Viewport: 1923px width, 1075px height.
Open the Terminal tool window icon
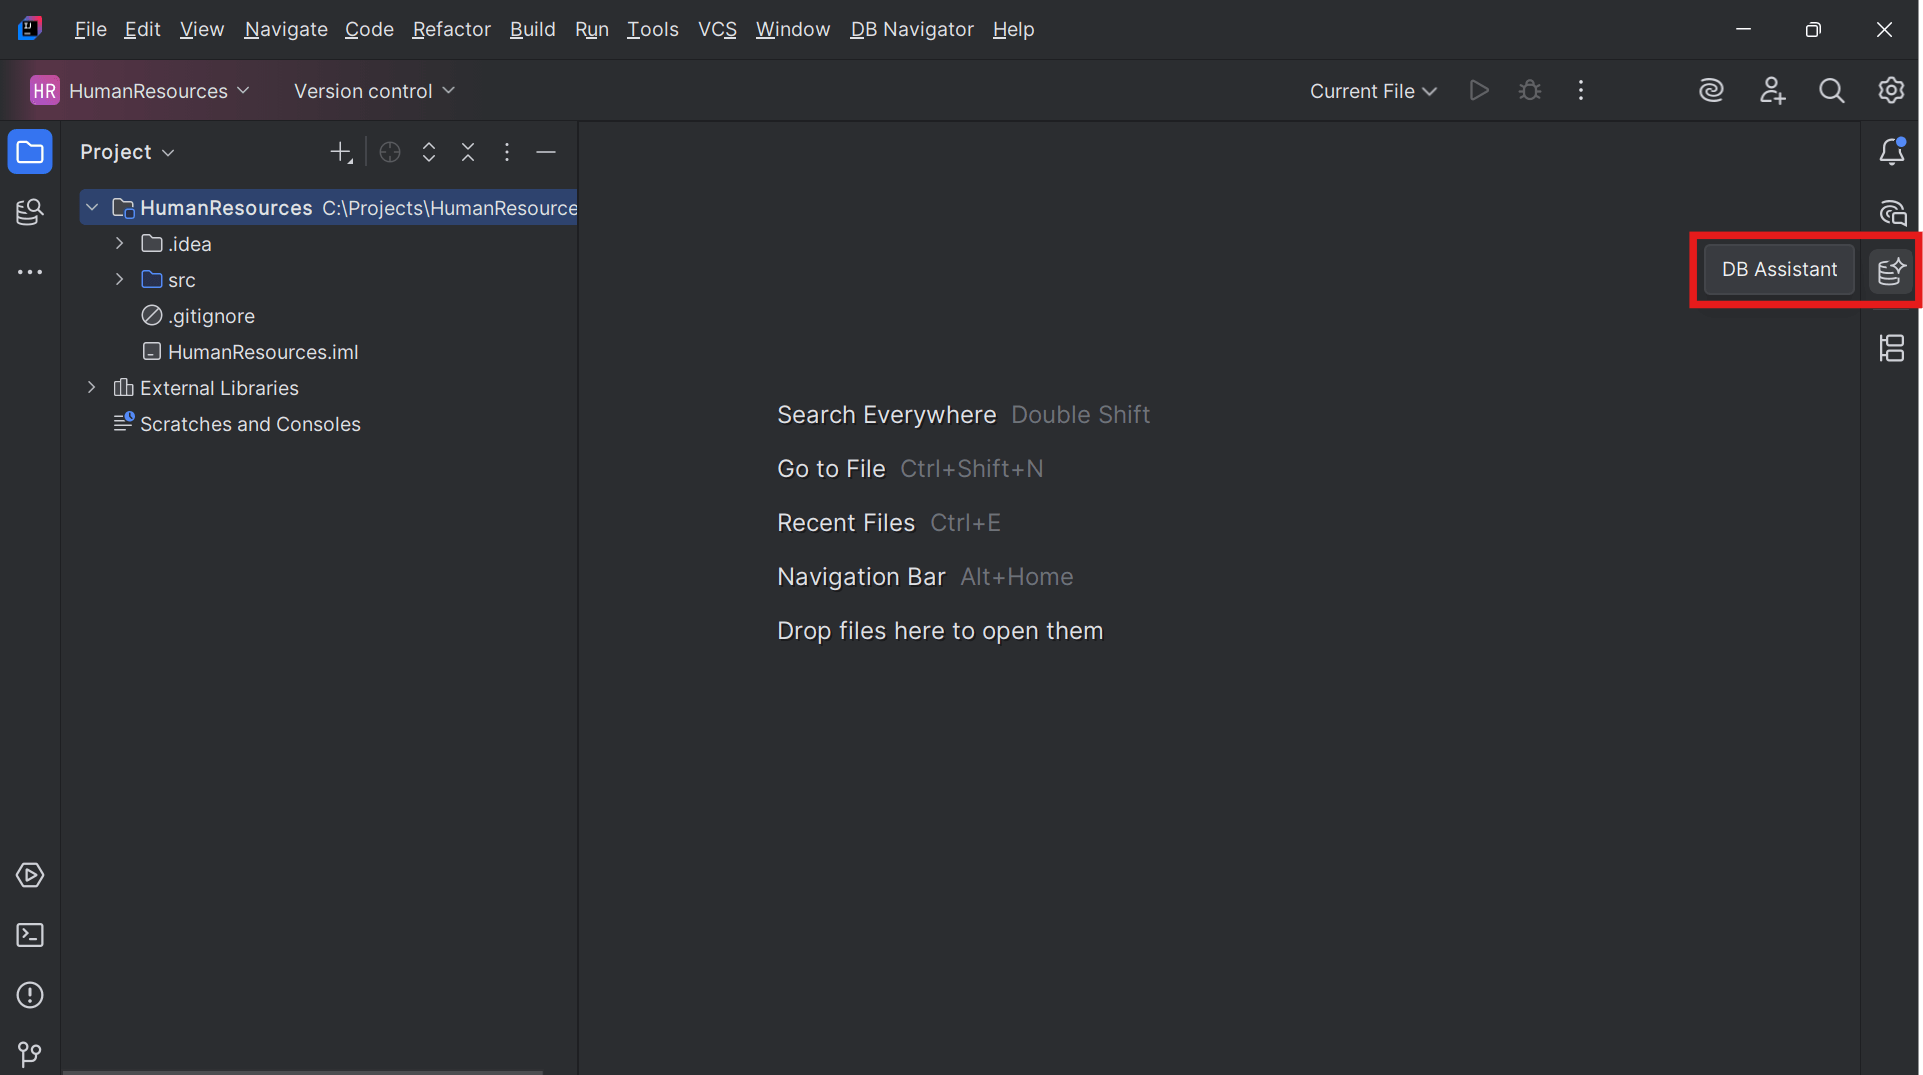30,935
